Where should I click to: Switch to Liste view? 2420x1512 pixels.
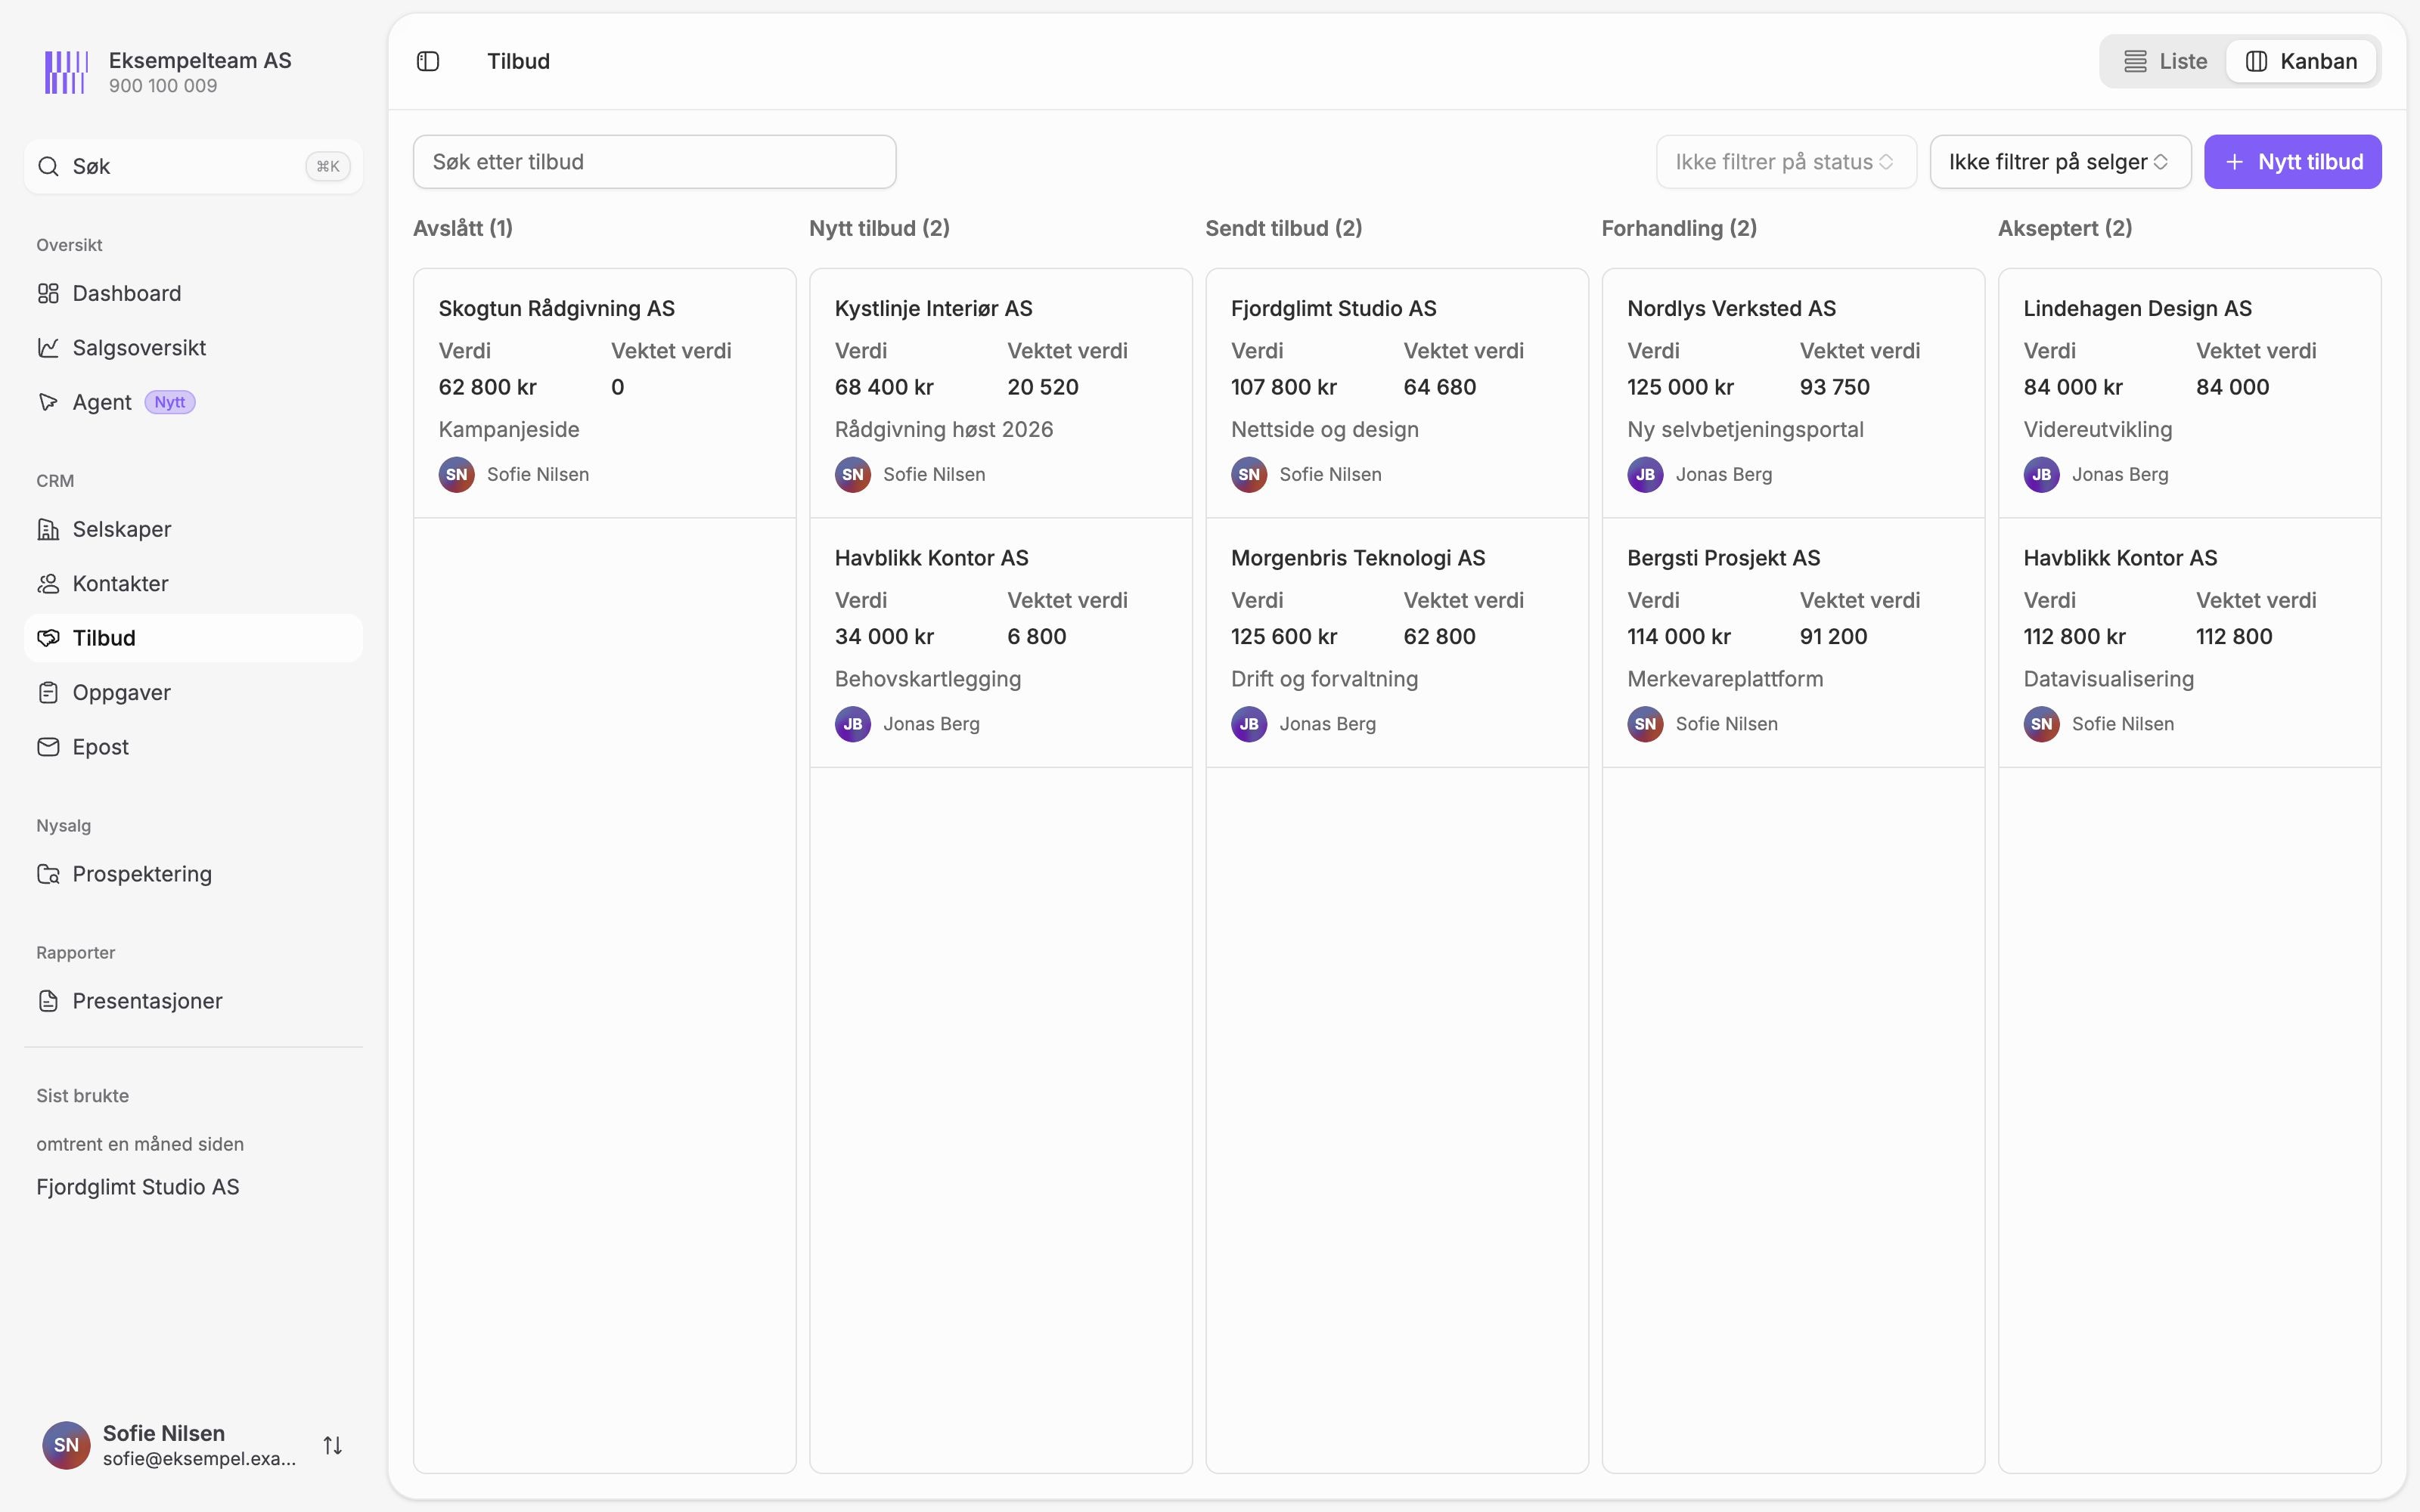click(x=2165, y=61)
